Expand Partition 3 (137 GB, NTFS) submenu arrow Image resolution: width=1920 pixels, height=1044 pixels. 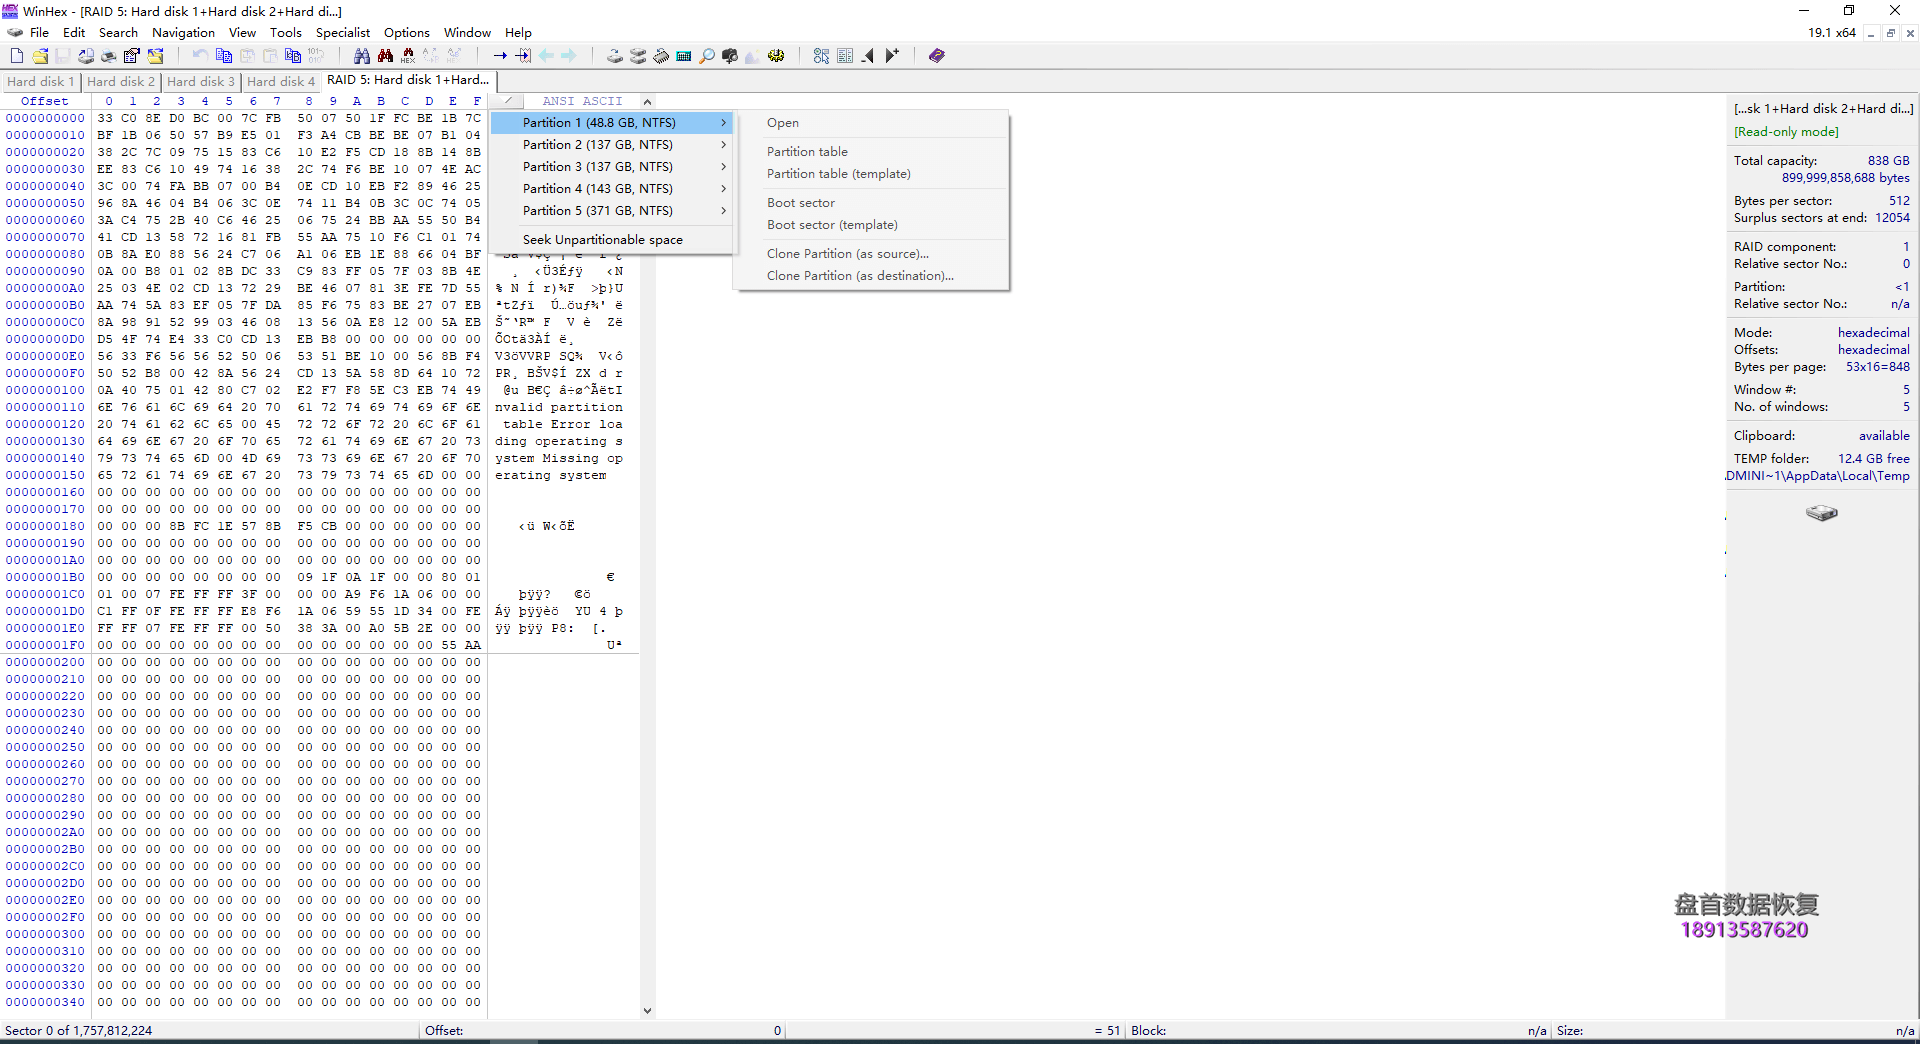coord(723,167)
